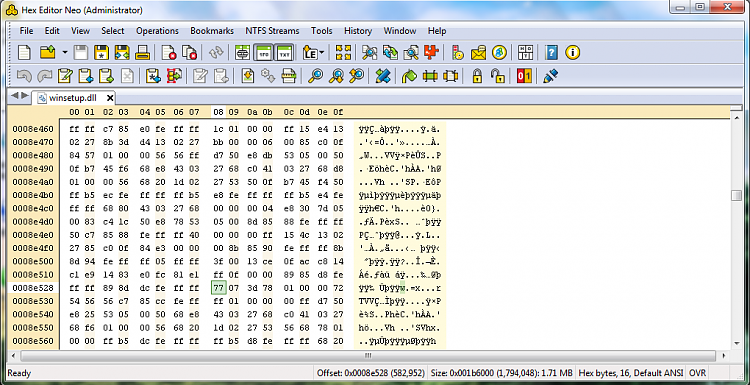The width and height of the screenshot is (750, 385).
Task: Click the tab scroll left arrow
Action: tap(15, 96)
